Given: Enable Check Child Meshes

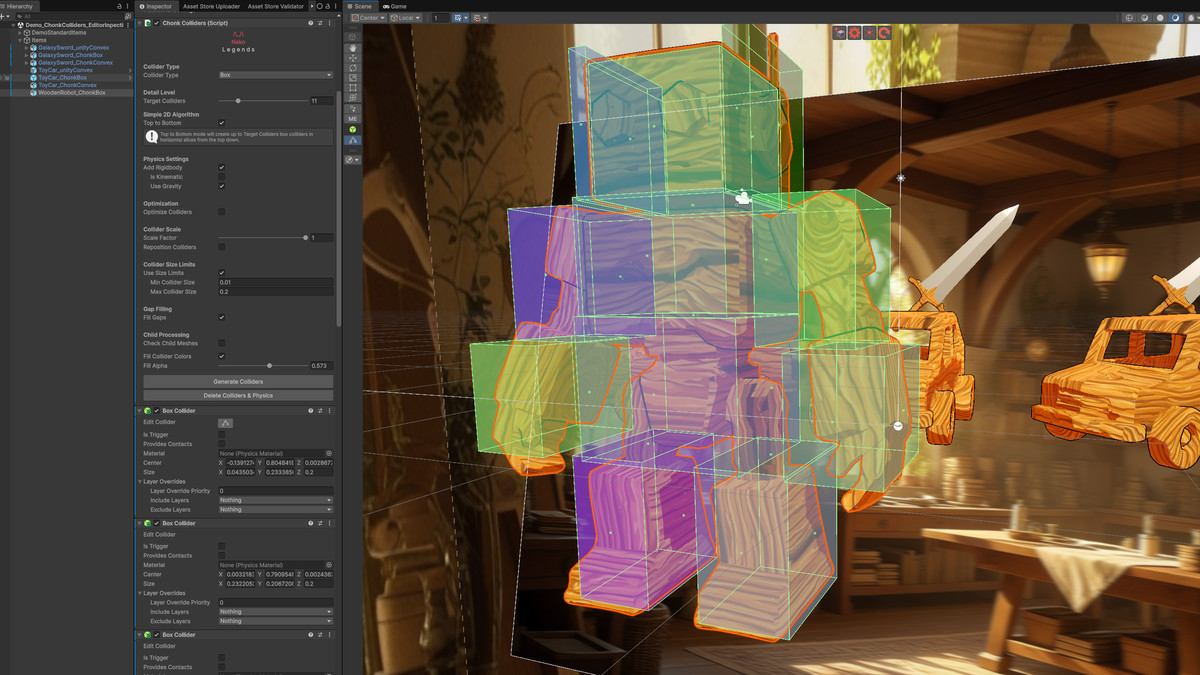Looking at the screenshot, I should coord(221,343).
